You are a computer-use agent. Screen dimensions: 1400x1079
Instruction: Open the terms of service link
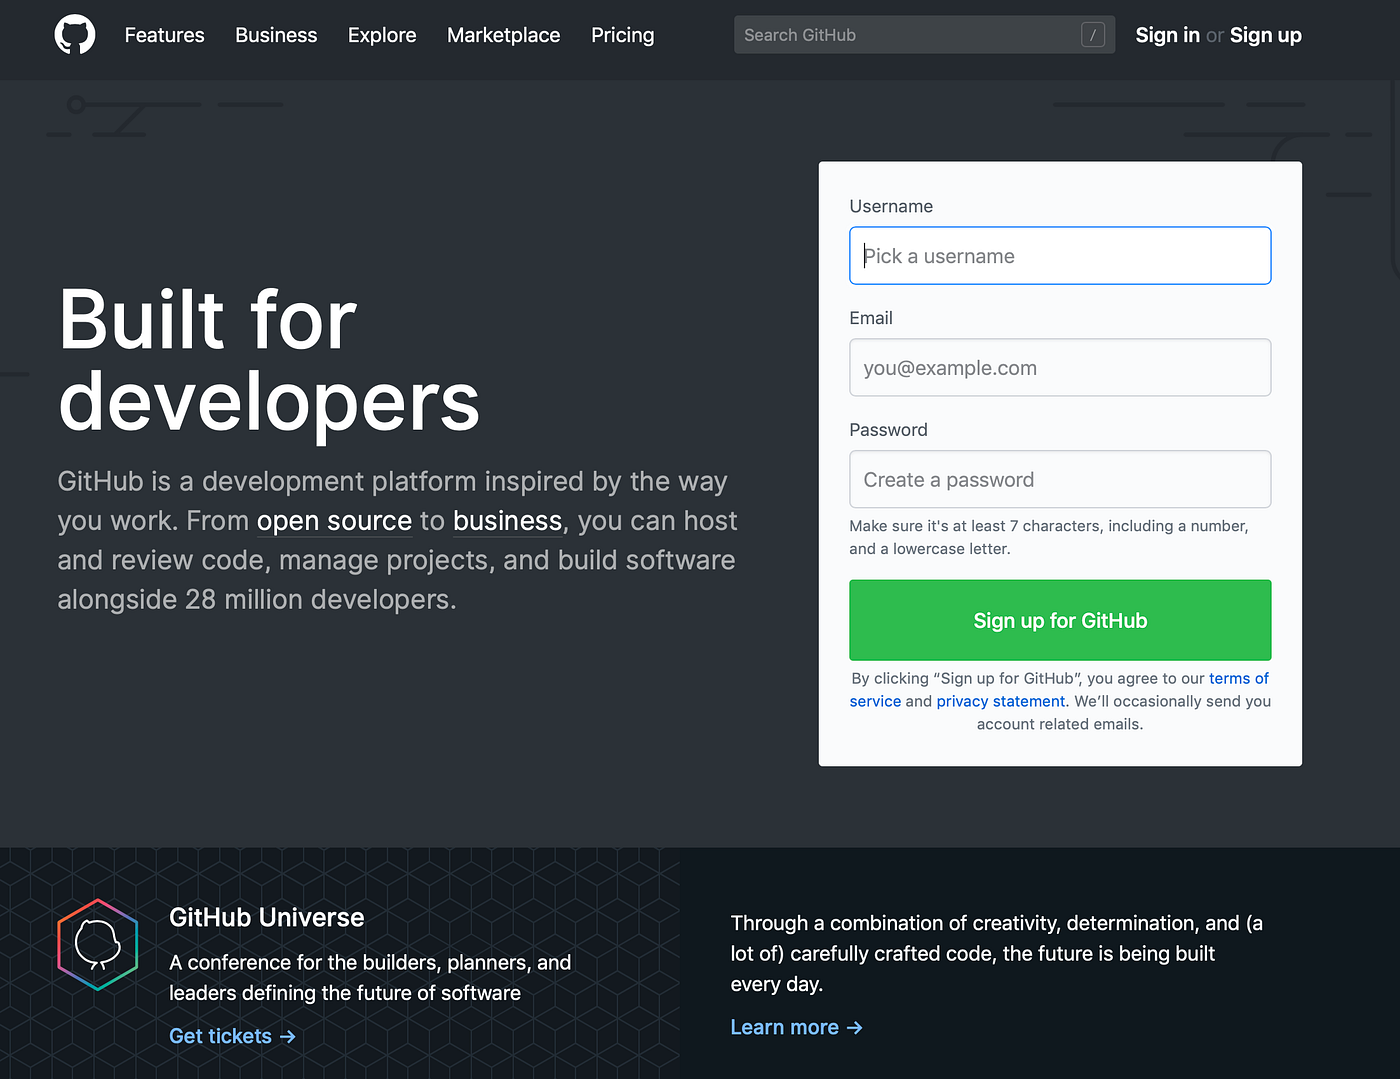coord(1239,678)
